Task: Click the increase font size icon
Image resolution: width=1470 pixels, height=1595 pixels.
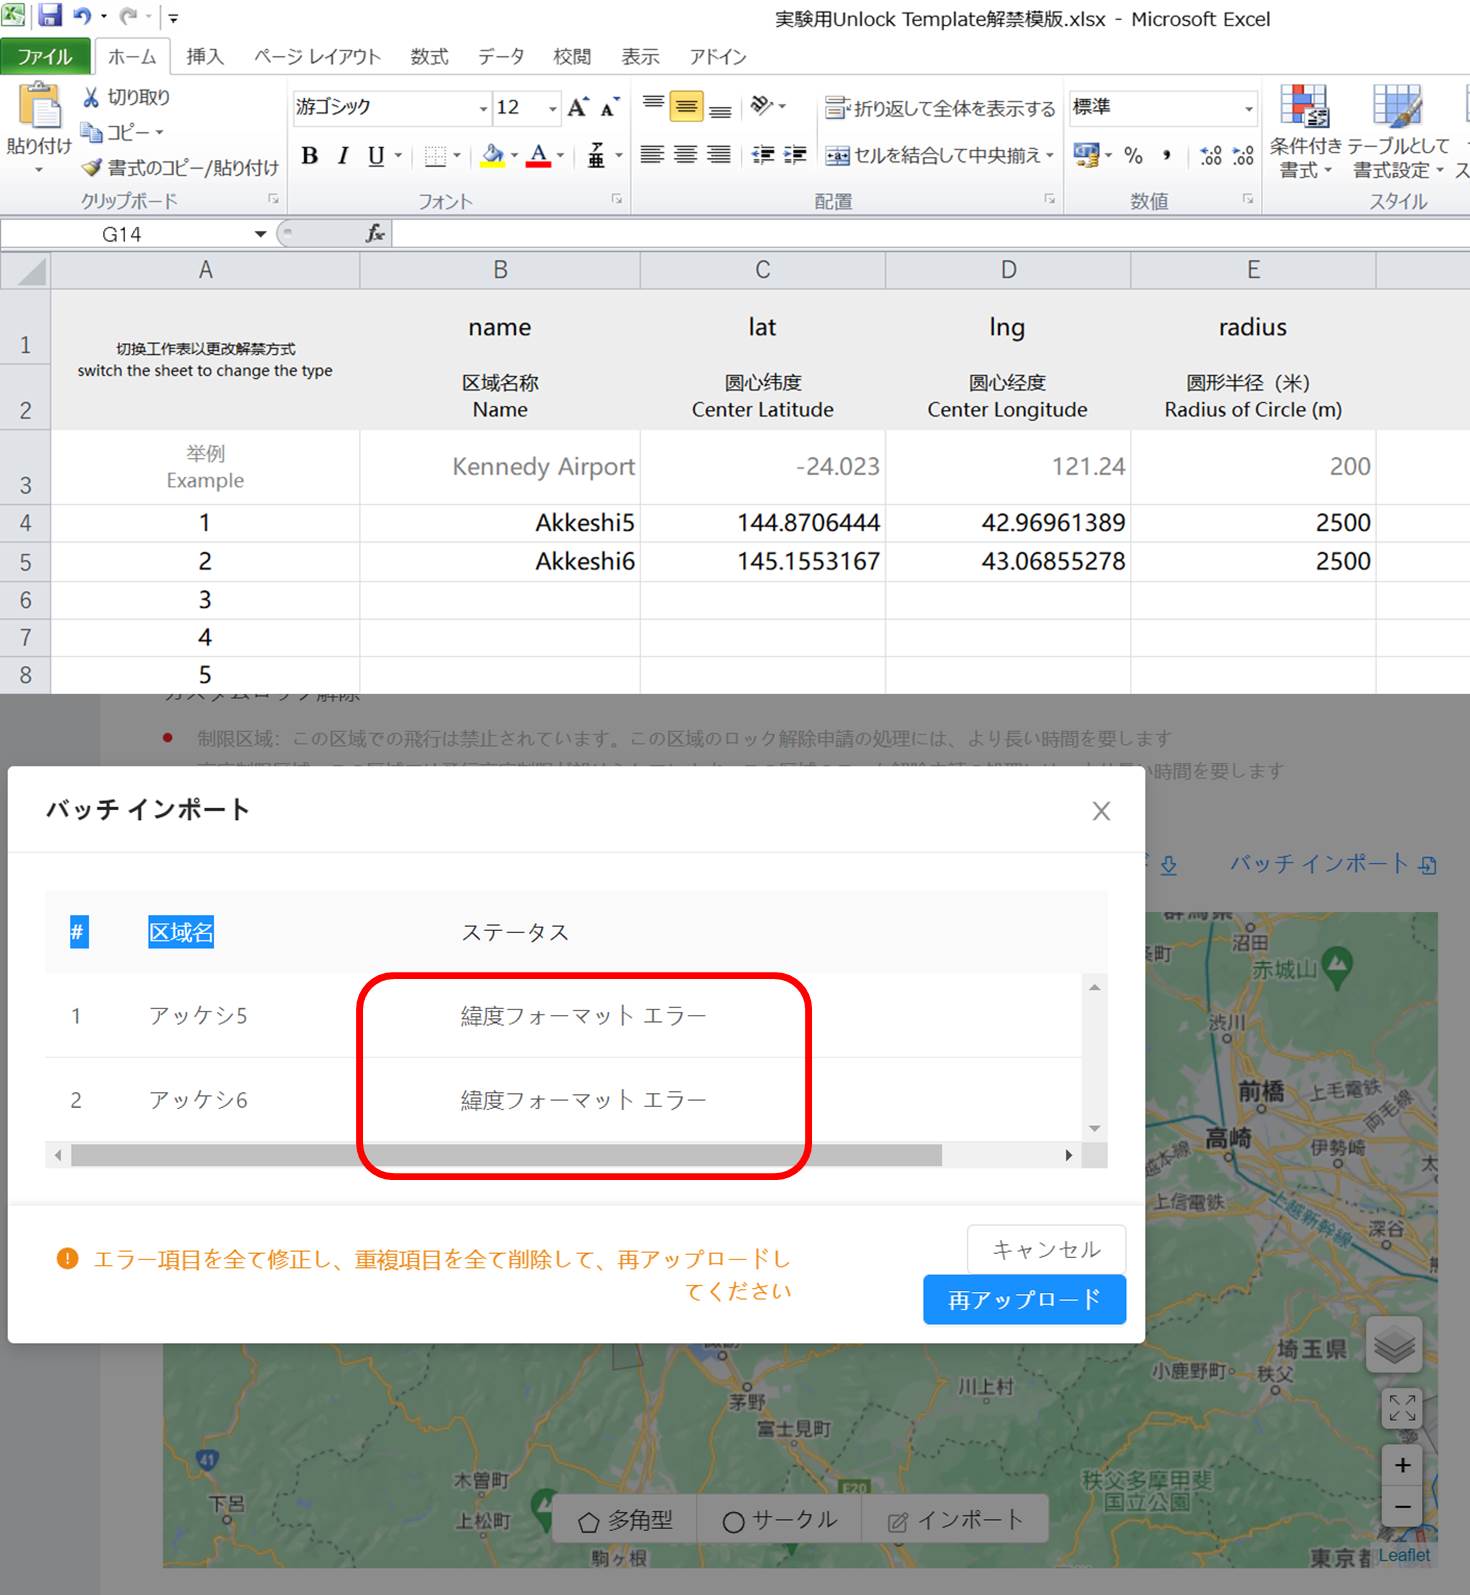Action: [578, 107]
